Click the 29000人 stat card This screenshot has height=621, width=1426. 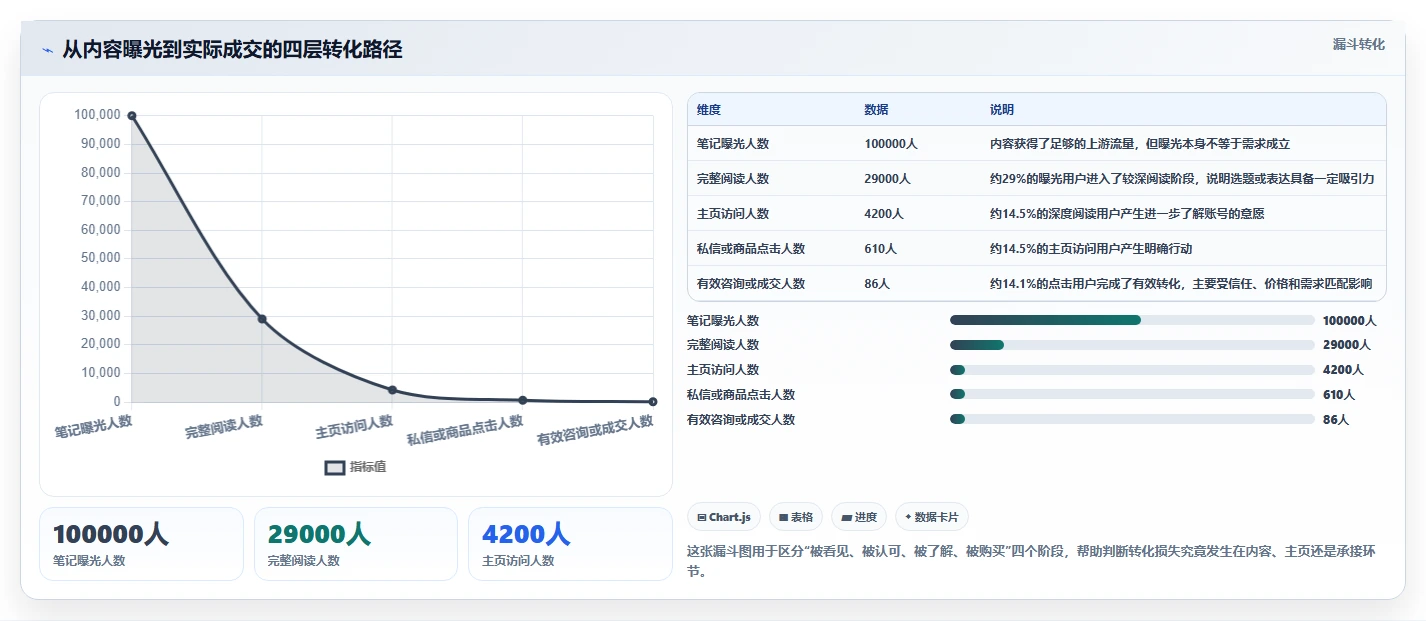click(356, 544)
